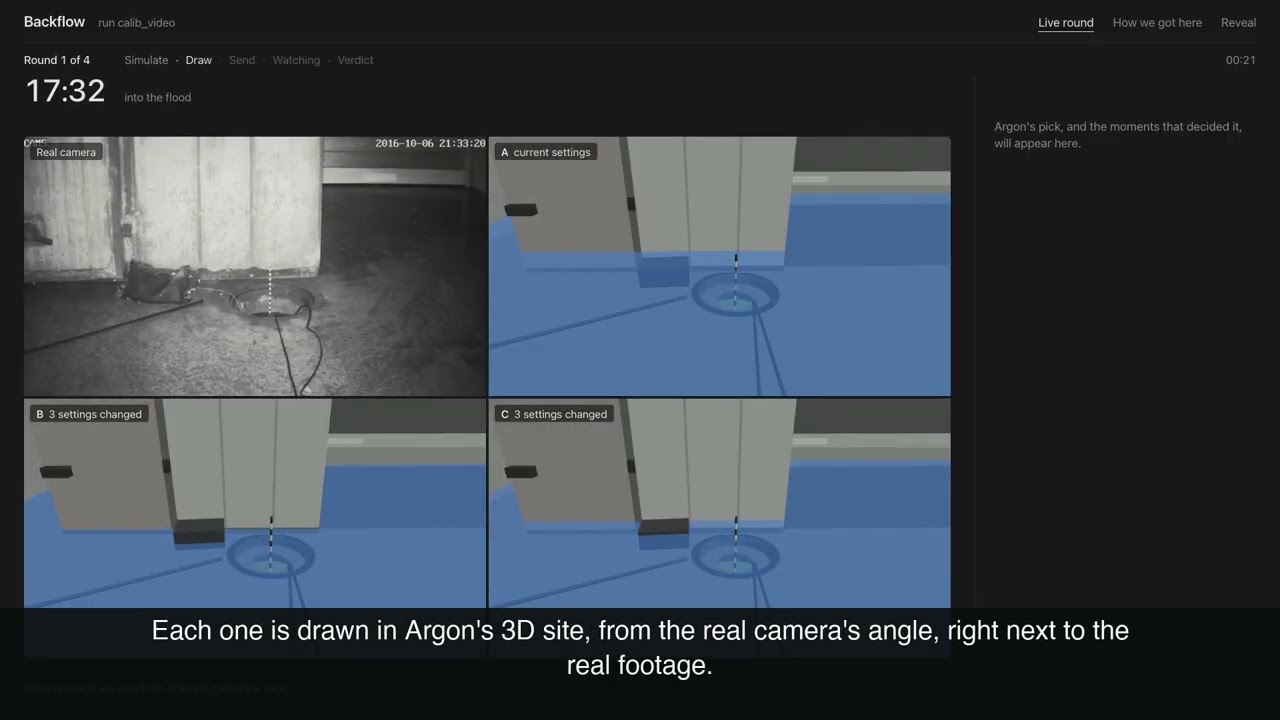Click the Backflow app title

pyautogui.click(x=54, y=22)
